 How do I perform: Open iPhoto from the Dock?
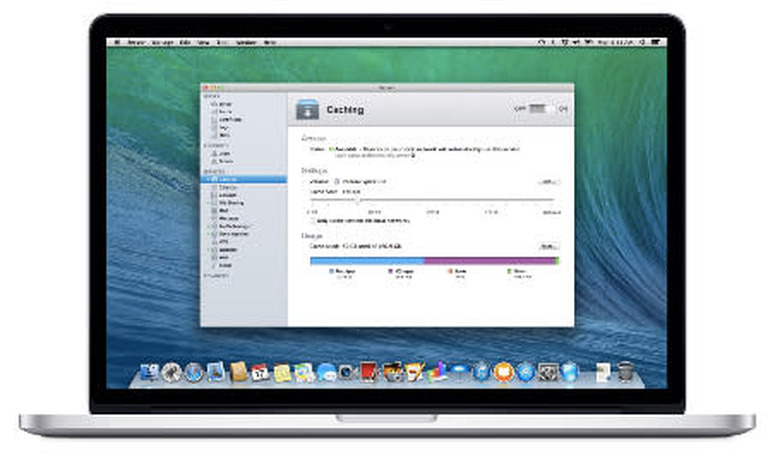pos(393,372)
